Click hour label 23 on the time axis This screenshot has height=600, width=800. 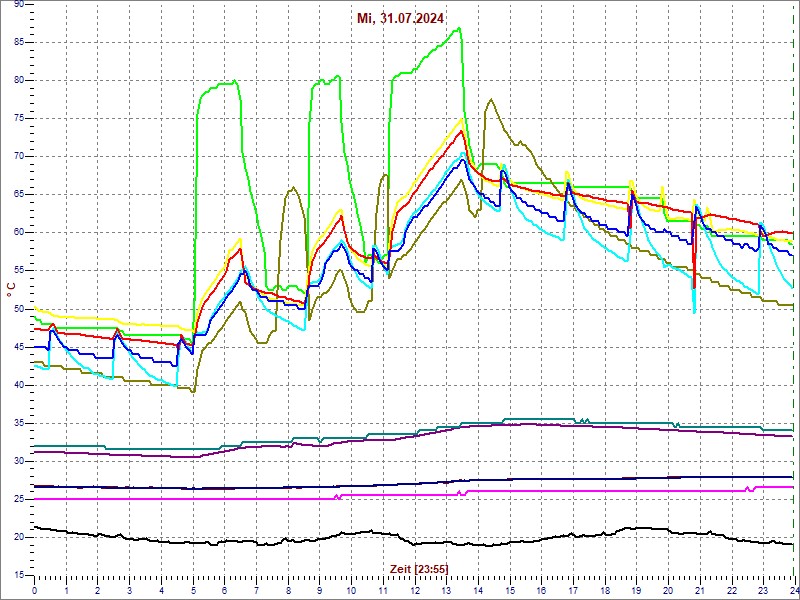tap(763, 589)
